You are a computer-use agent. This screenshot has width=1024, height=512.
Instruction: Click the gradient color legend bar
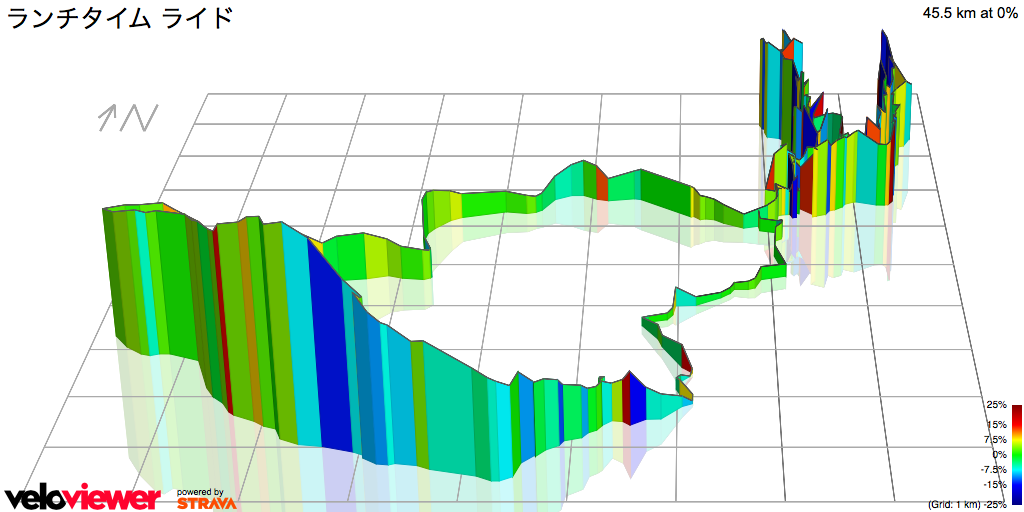coord(1016,454)
